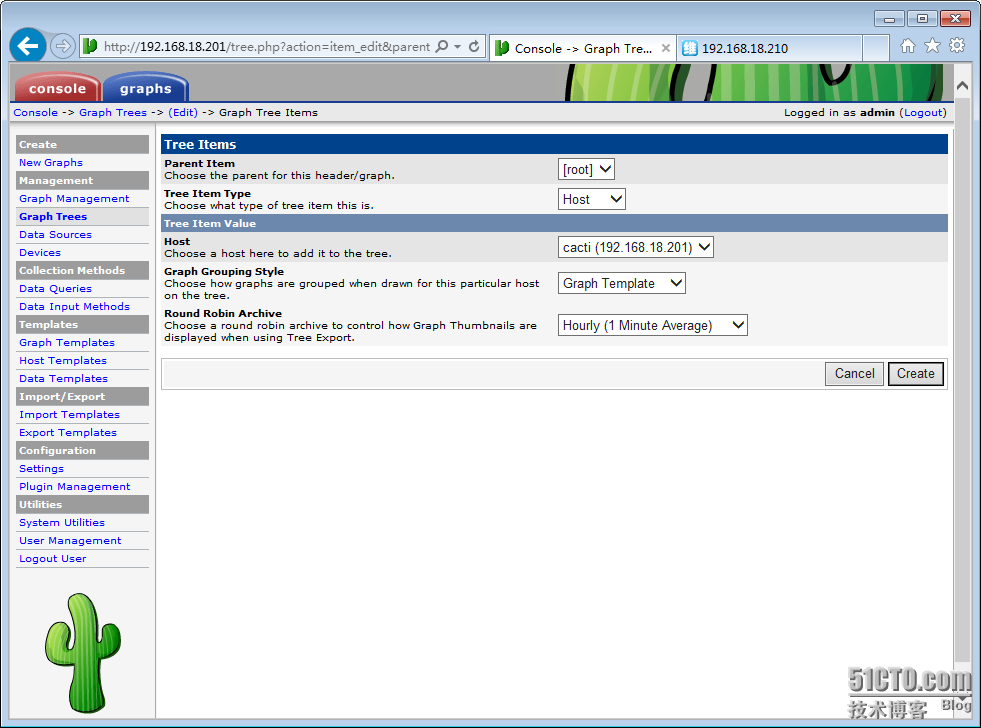
Task: Open Data Queries in sidebar
Action: point(55,288)
